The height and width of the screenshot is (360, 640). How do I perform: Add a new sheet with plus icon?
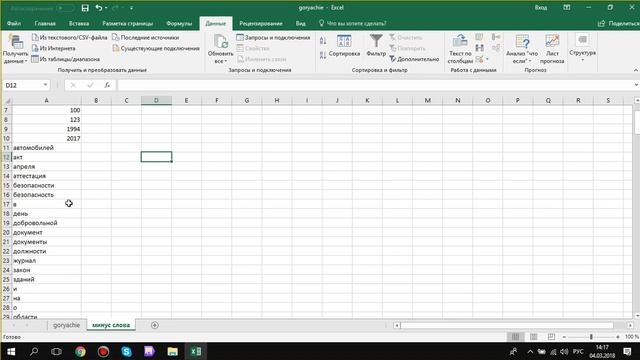tap(155, 325)
